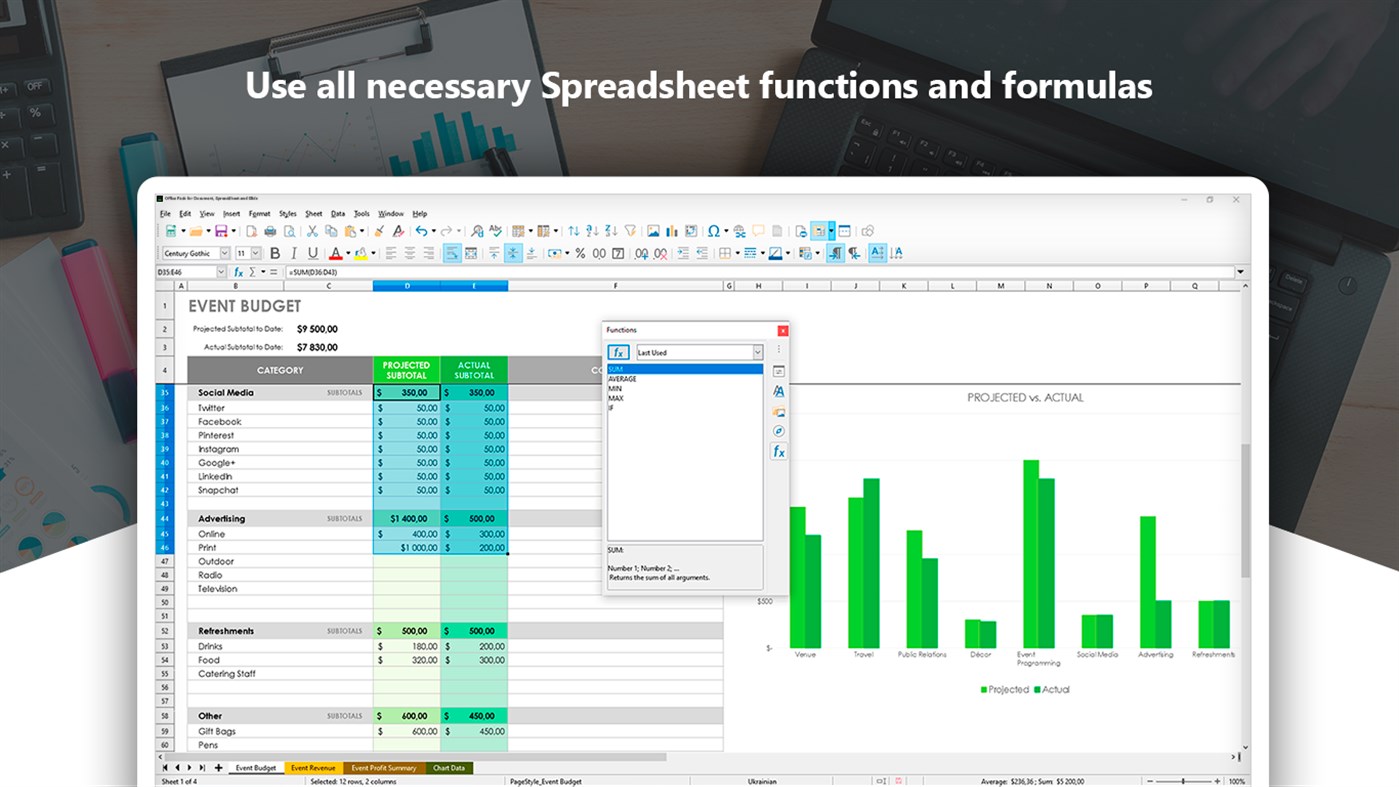This screenshot has height=787, width=1399.
Task: Expand the font size dropdown
Action: 256,252
